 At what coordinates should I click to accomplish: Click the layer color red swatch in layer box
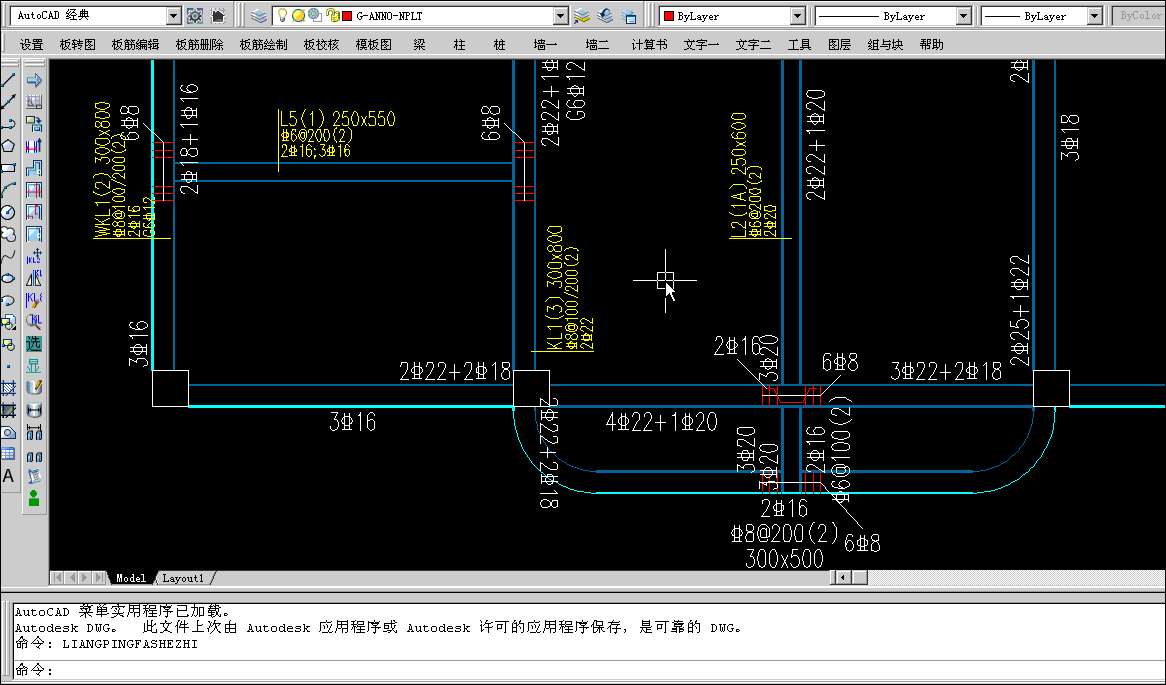tap(347, 16)
